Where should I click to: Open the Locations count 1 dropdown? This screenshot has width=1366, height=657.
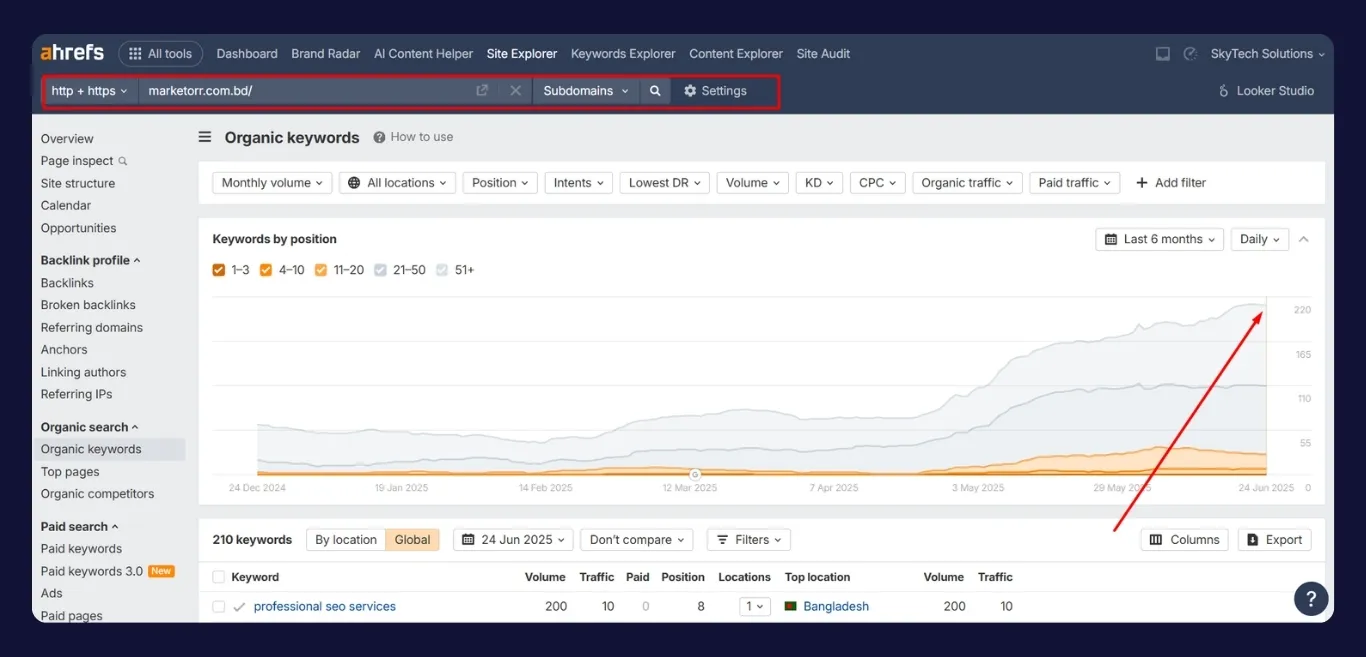[x=755, y=607]
